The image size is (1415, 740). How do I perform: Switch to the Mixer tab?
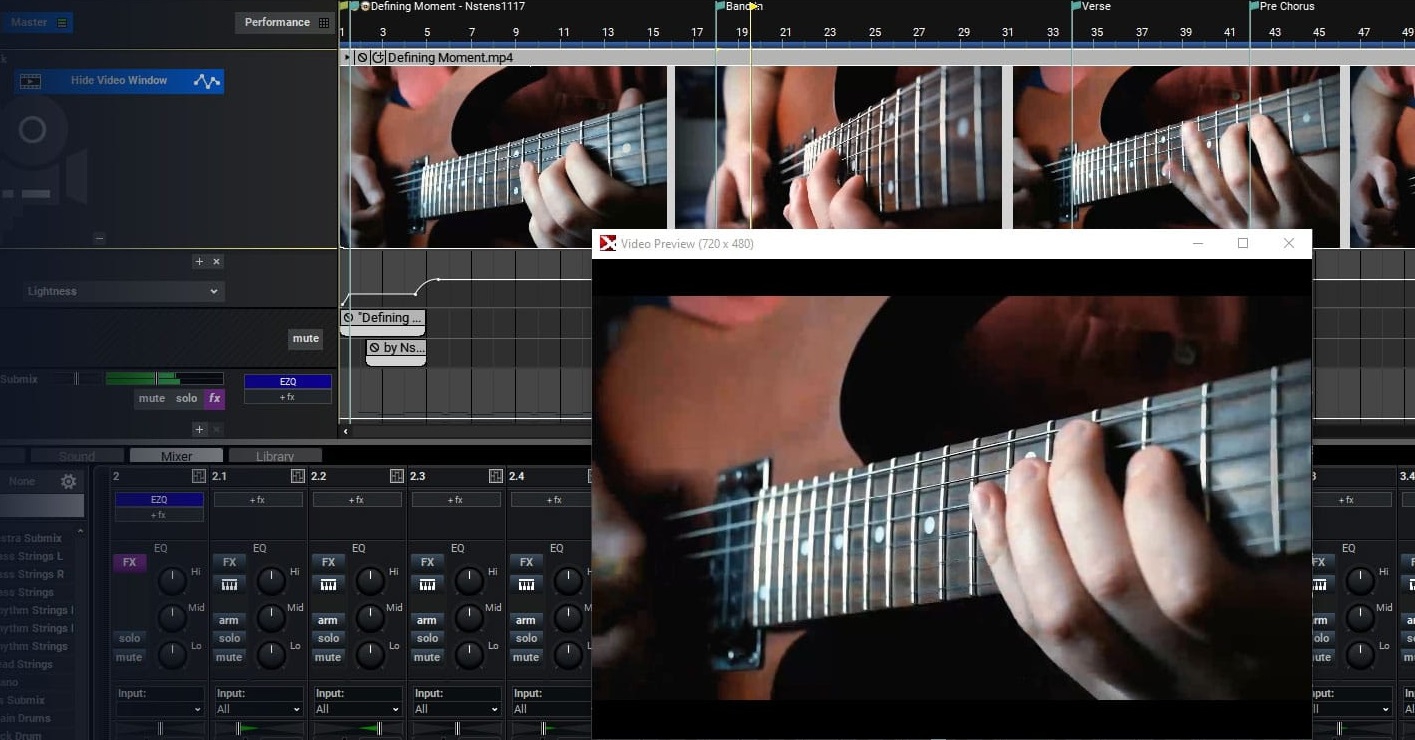176,456
